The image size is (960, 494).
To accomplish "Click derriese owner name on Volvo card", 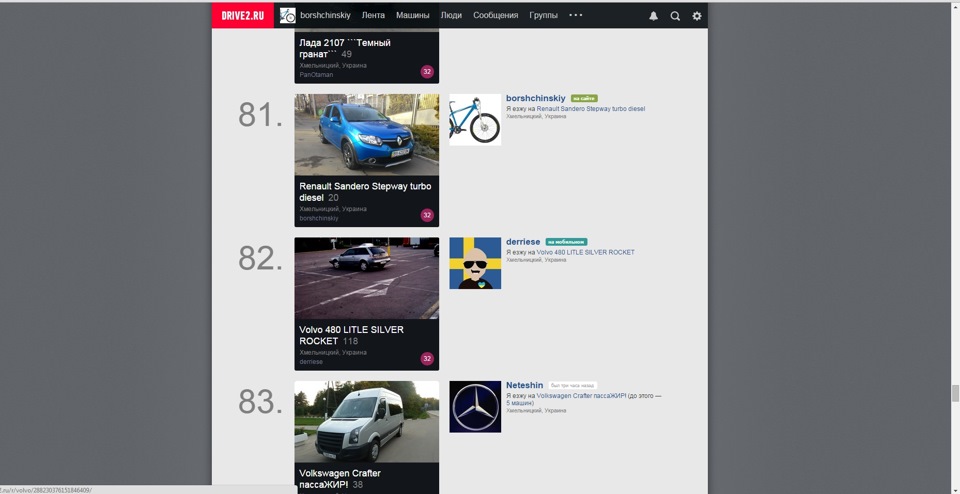I will (x=311, y=362).
